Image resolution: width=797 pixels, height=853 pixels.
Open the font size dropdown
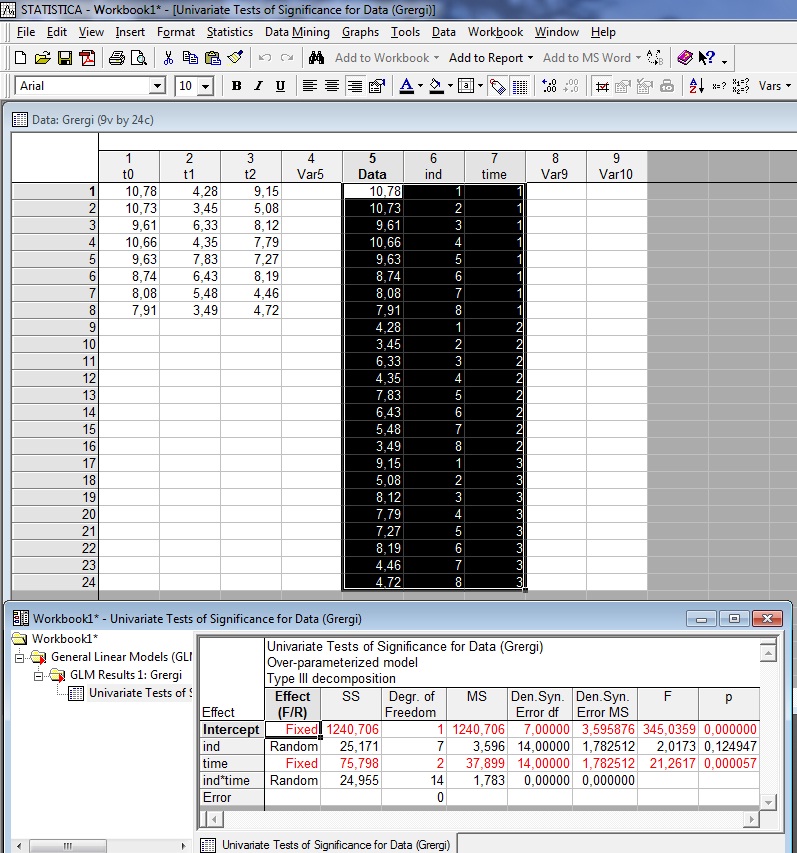(206, 86)
